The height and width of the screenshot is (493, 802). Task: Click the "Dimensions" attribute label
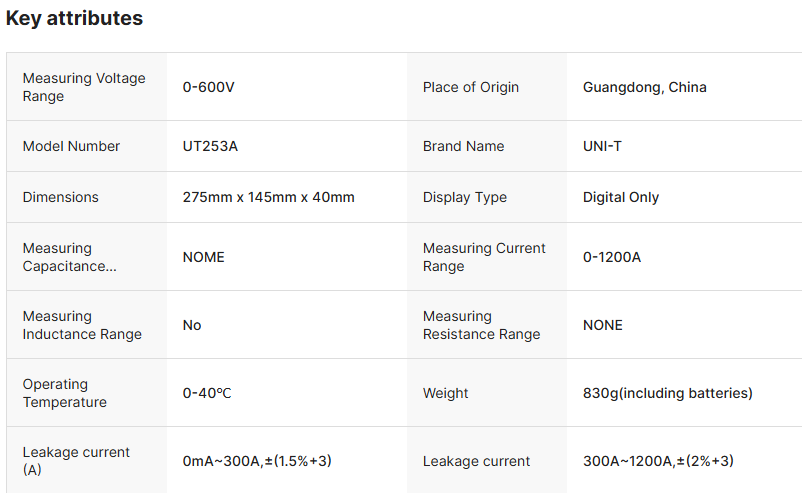click(60, 197)
